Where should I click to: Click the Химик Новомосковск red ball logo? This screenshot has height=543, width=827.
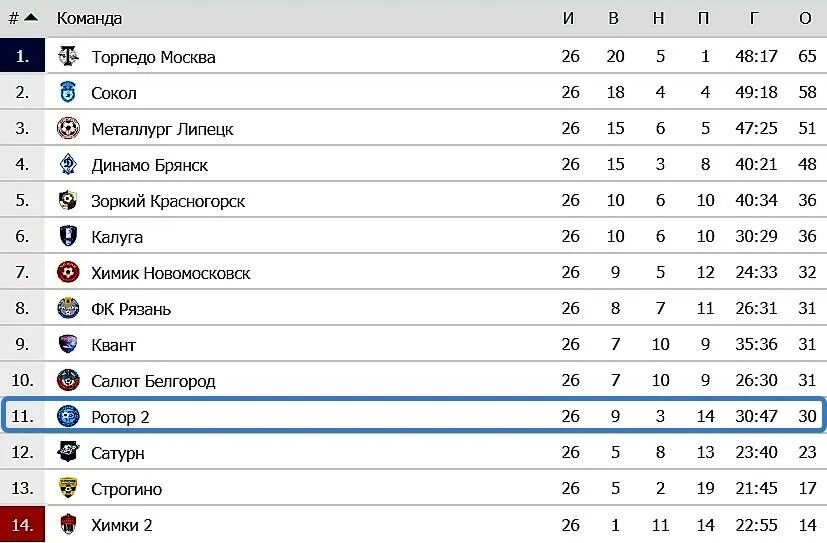pos(68,272)
